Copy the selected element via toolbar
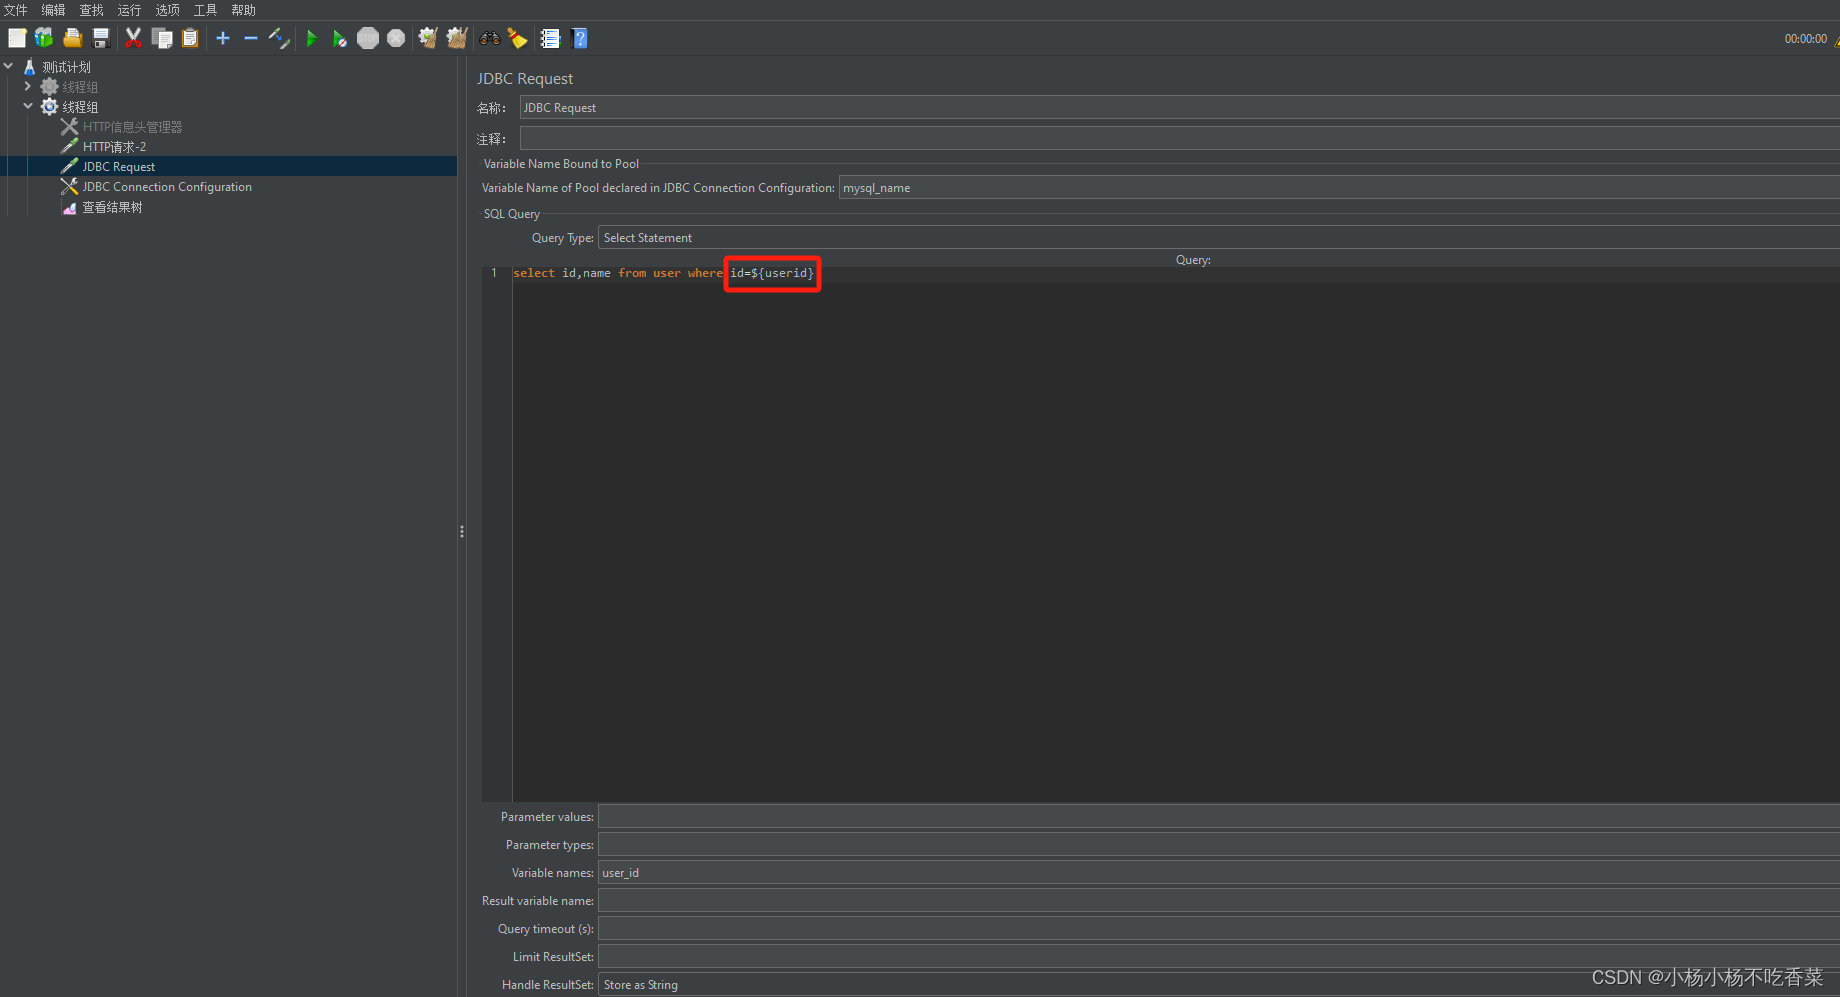 tap(161, 38)
